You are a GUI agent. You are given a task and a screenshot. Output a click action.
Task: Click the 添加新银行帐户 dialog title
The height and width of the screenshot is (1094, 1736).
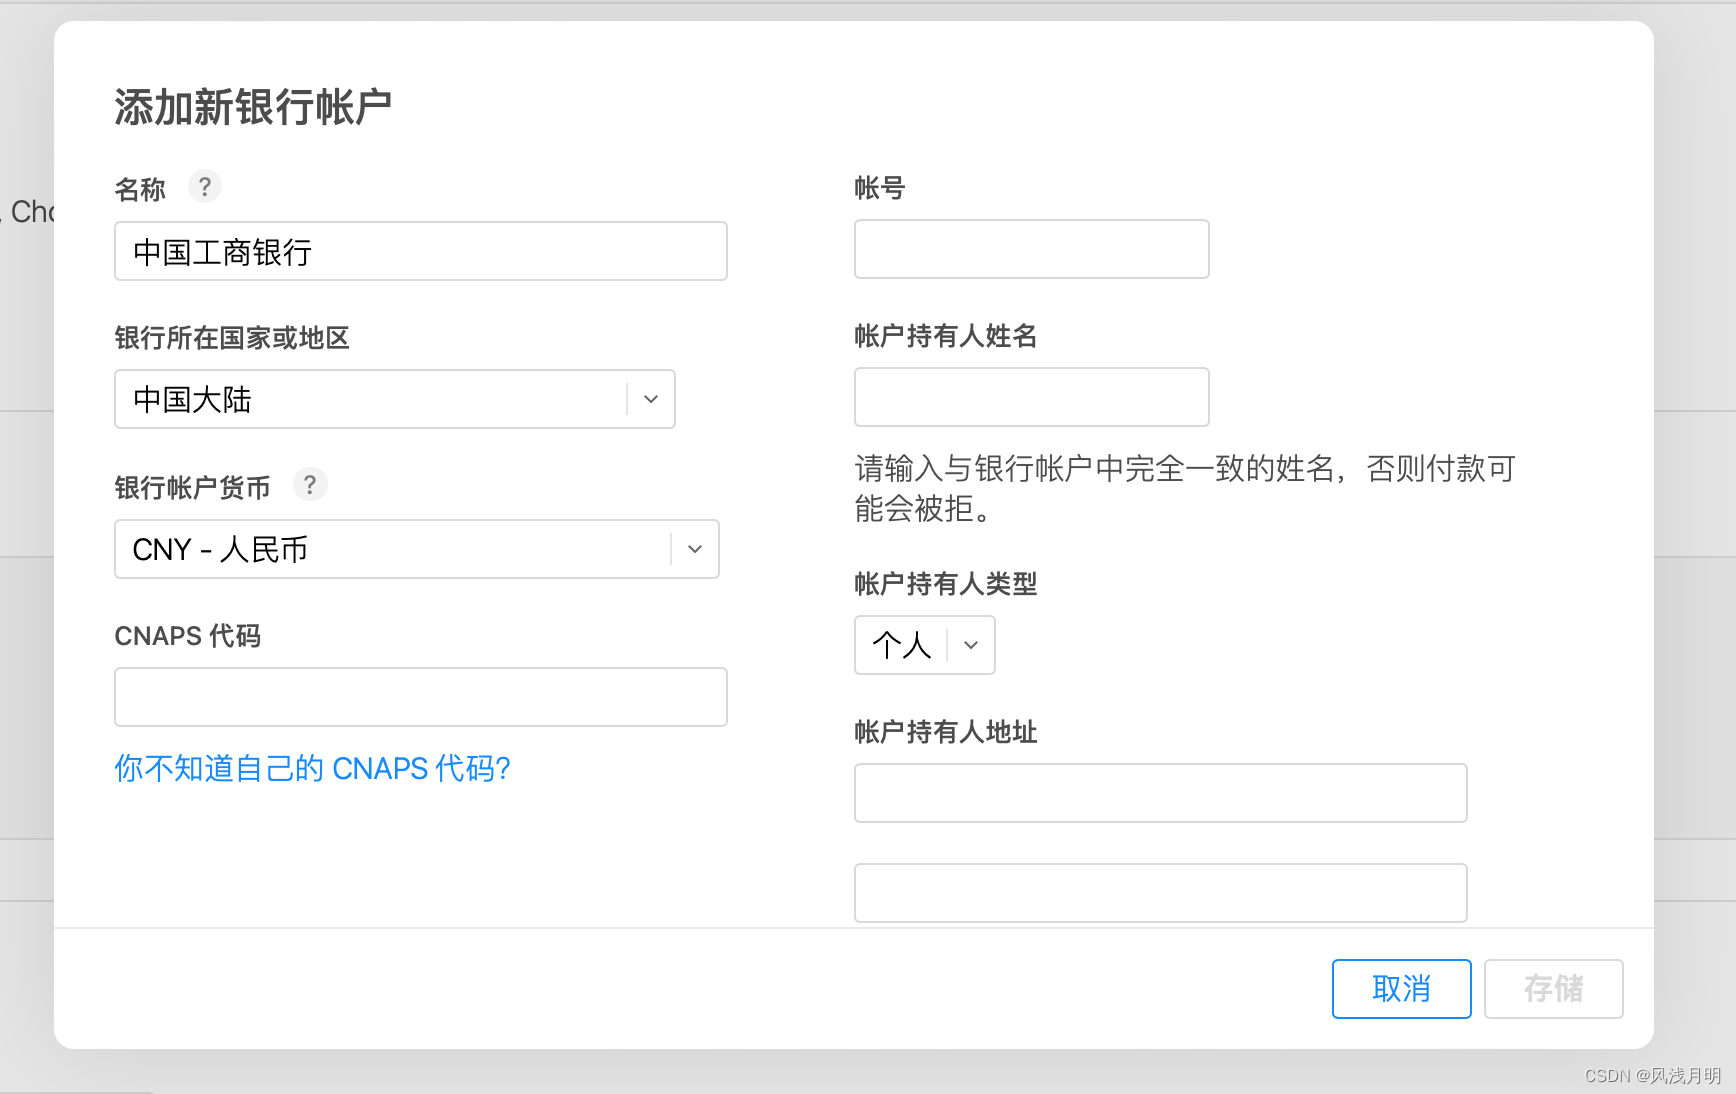point(253,107)
